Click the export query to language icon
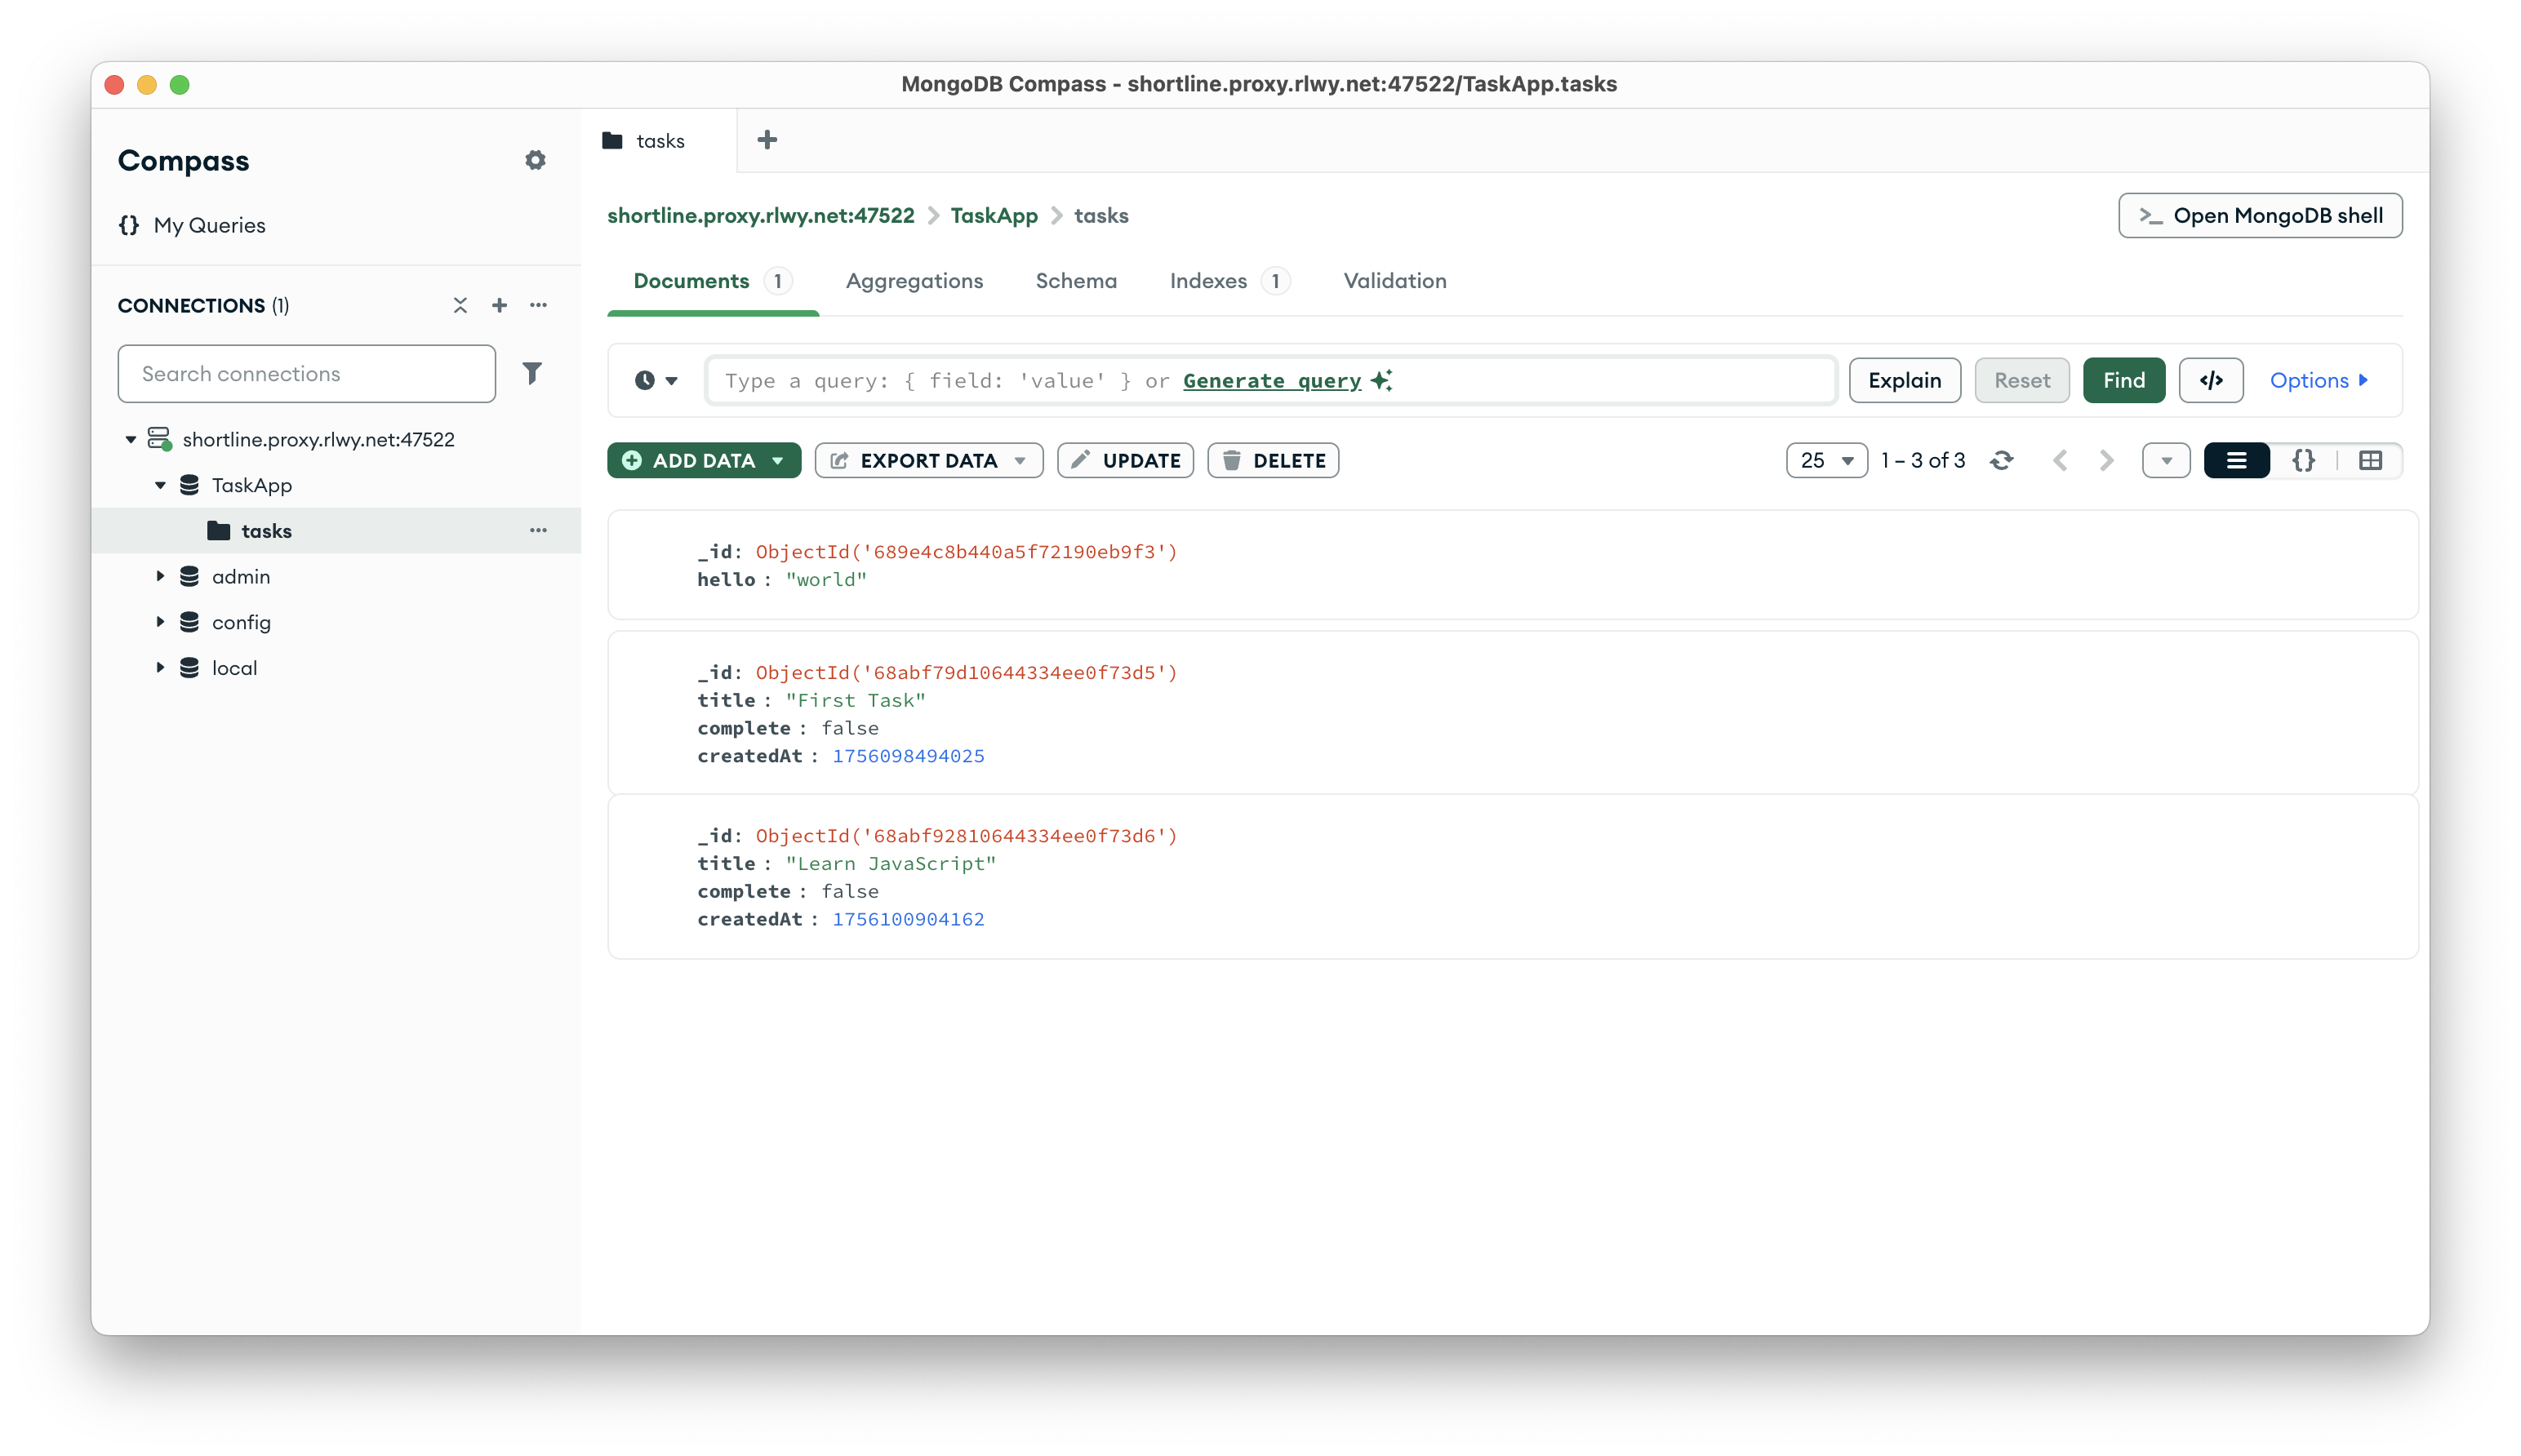The width and height of the screenshot is (2521, 1456). tap(2210, 380)
